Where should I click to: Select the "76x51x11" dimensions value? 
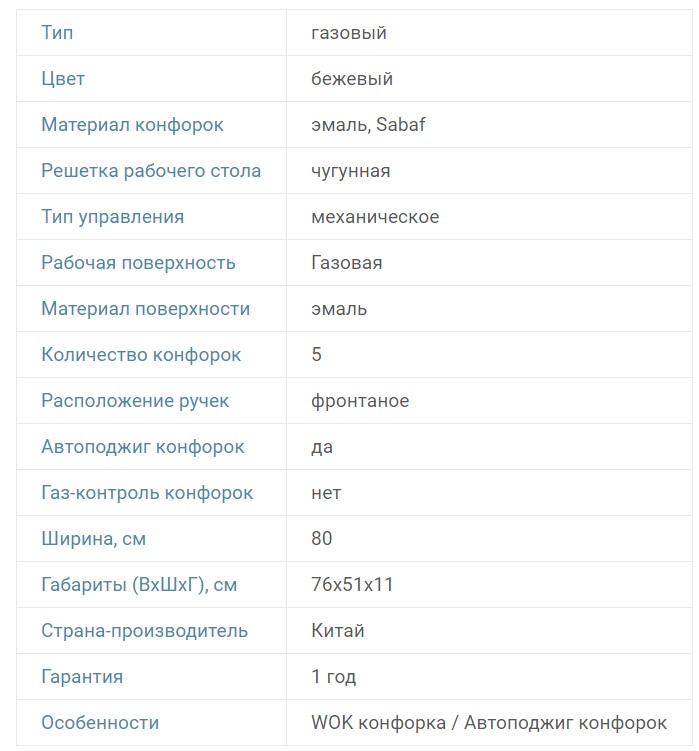pos(352,585)
